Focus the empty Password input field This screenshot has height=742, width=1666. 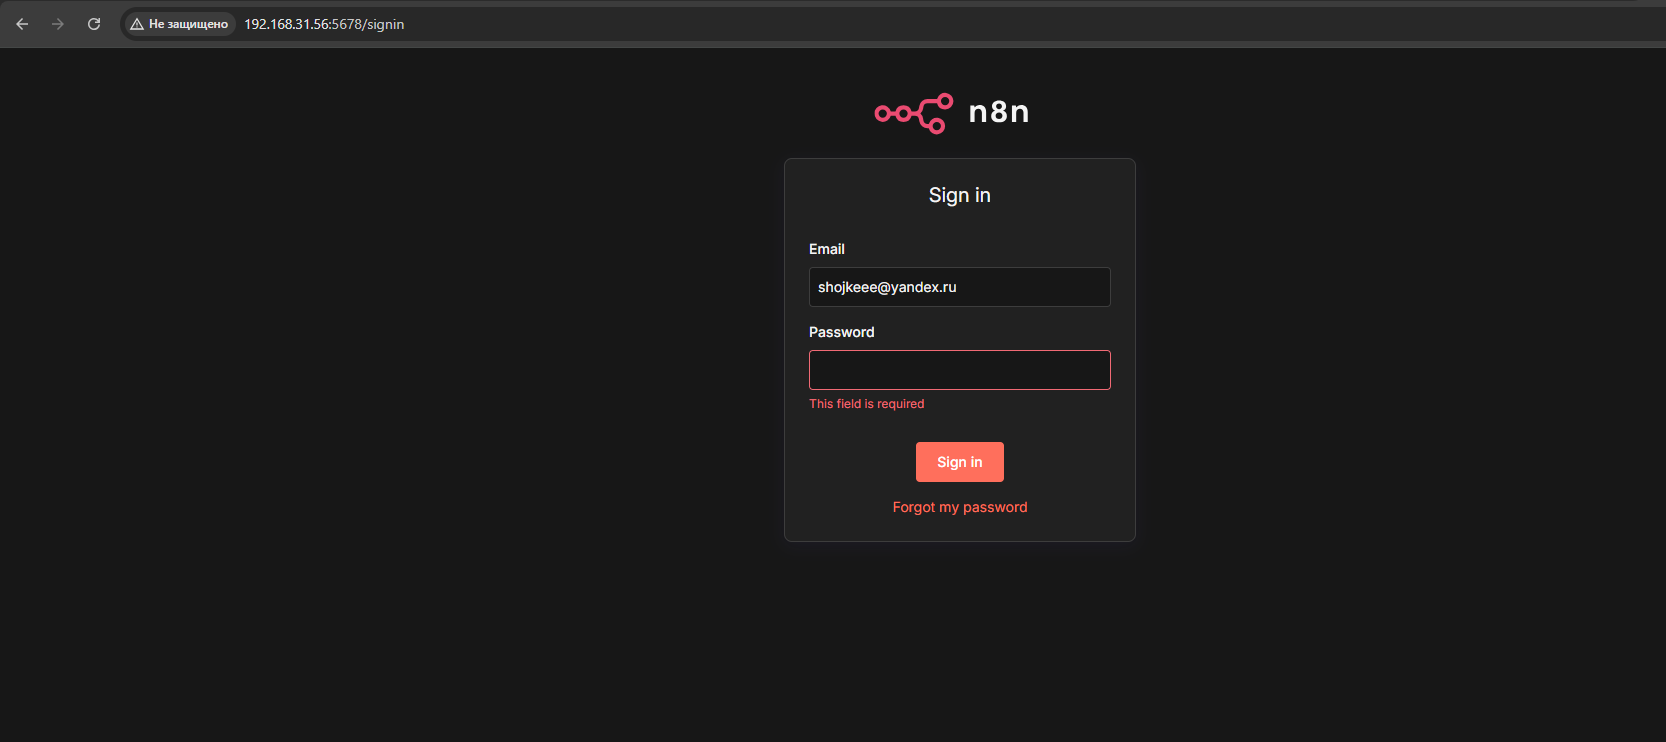tap(959, 370)
